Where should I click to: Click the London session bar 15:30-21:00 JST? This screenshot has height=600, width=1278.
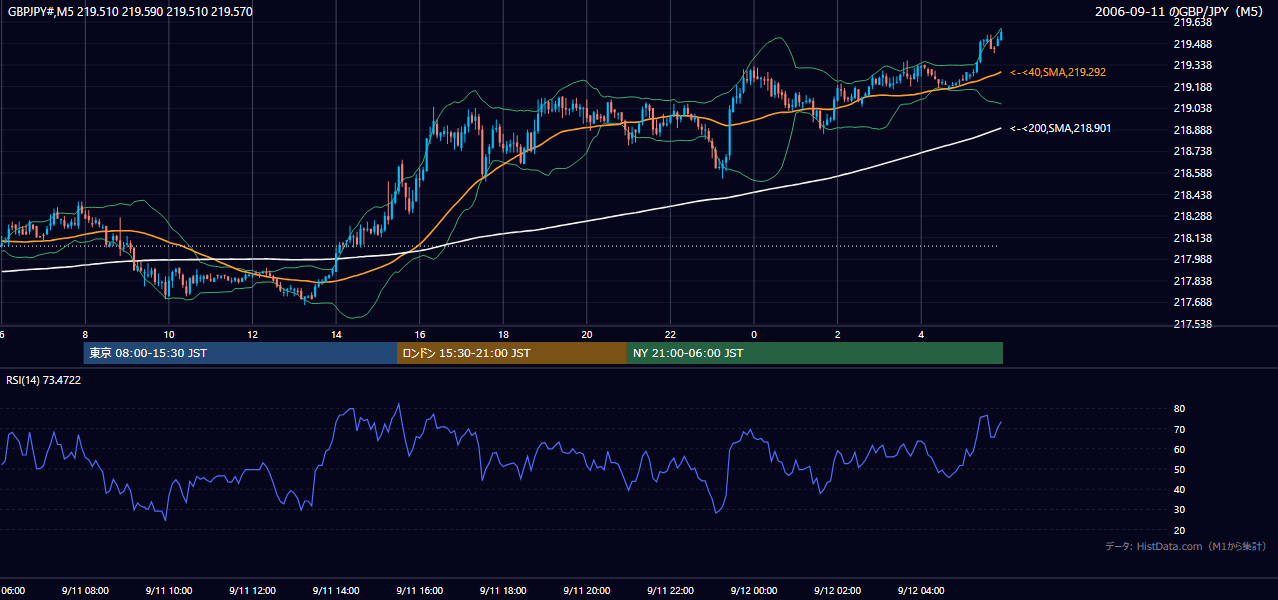(x=512, y=353)
